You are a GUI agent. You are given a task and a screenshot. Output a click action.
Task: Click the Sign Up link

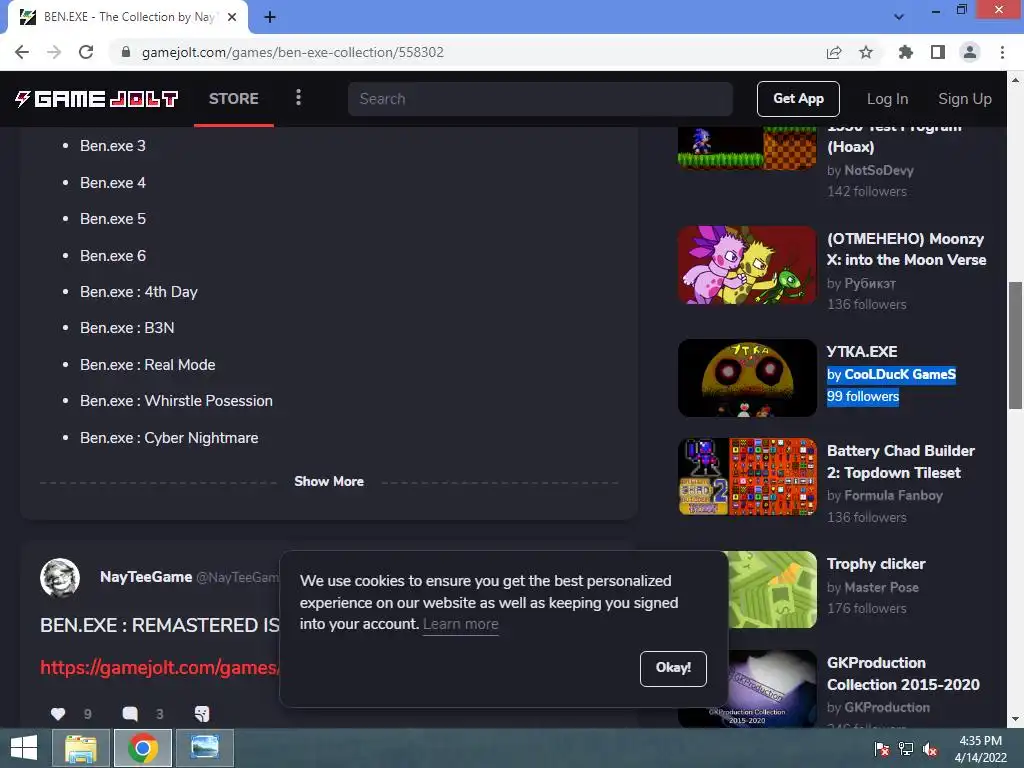pyautogui.click(x=965, y=99)
